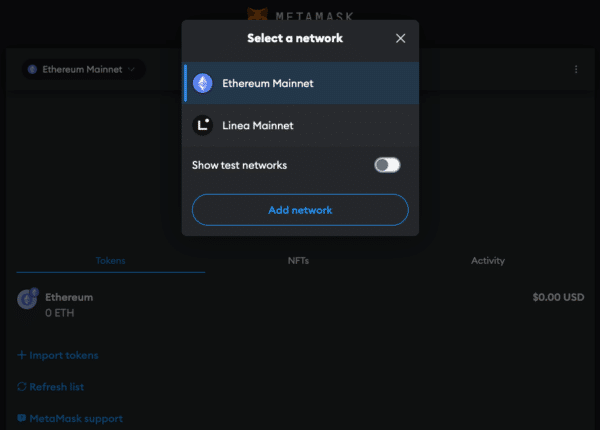The height and width of the screenshot is (430, 600).
Task: Click the Ethereum logo in the network list
Action: 202,83
